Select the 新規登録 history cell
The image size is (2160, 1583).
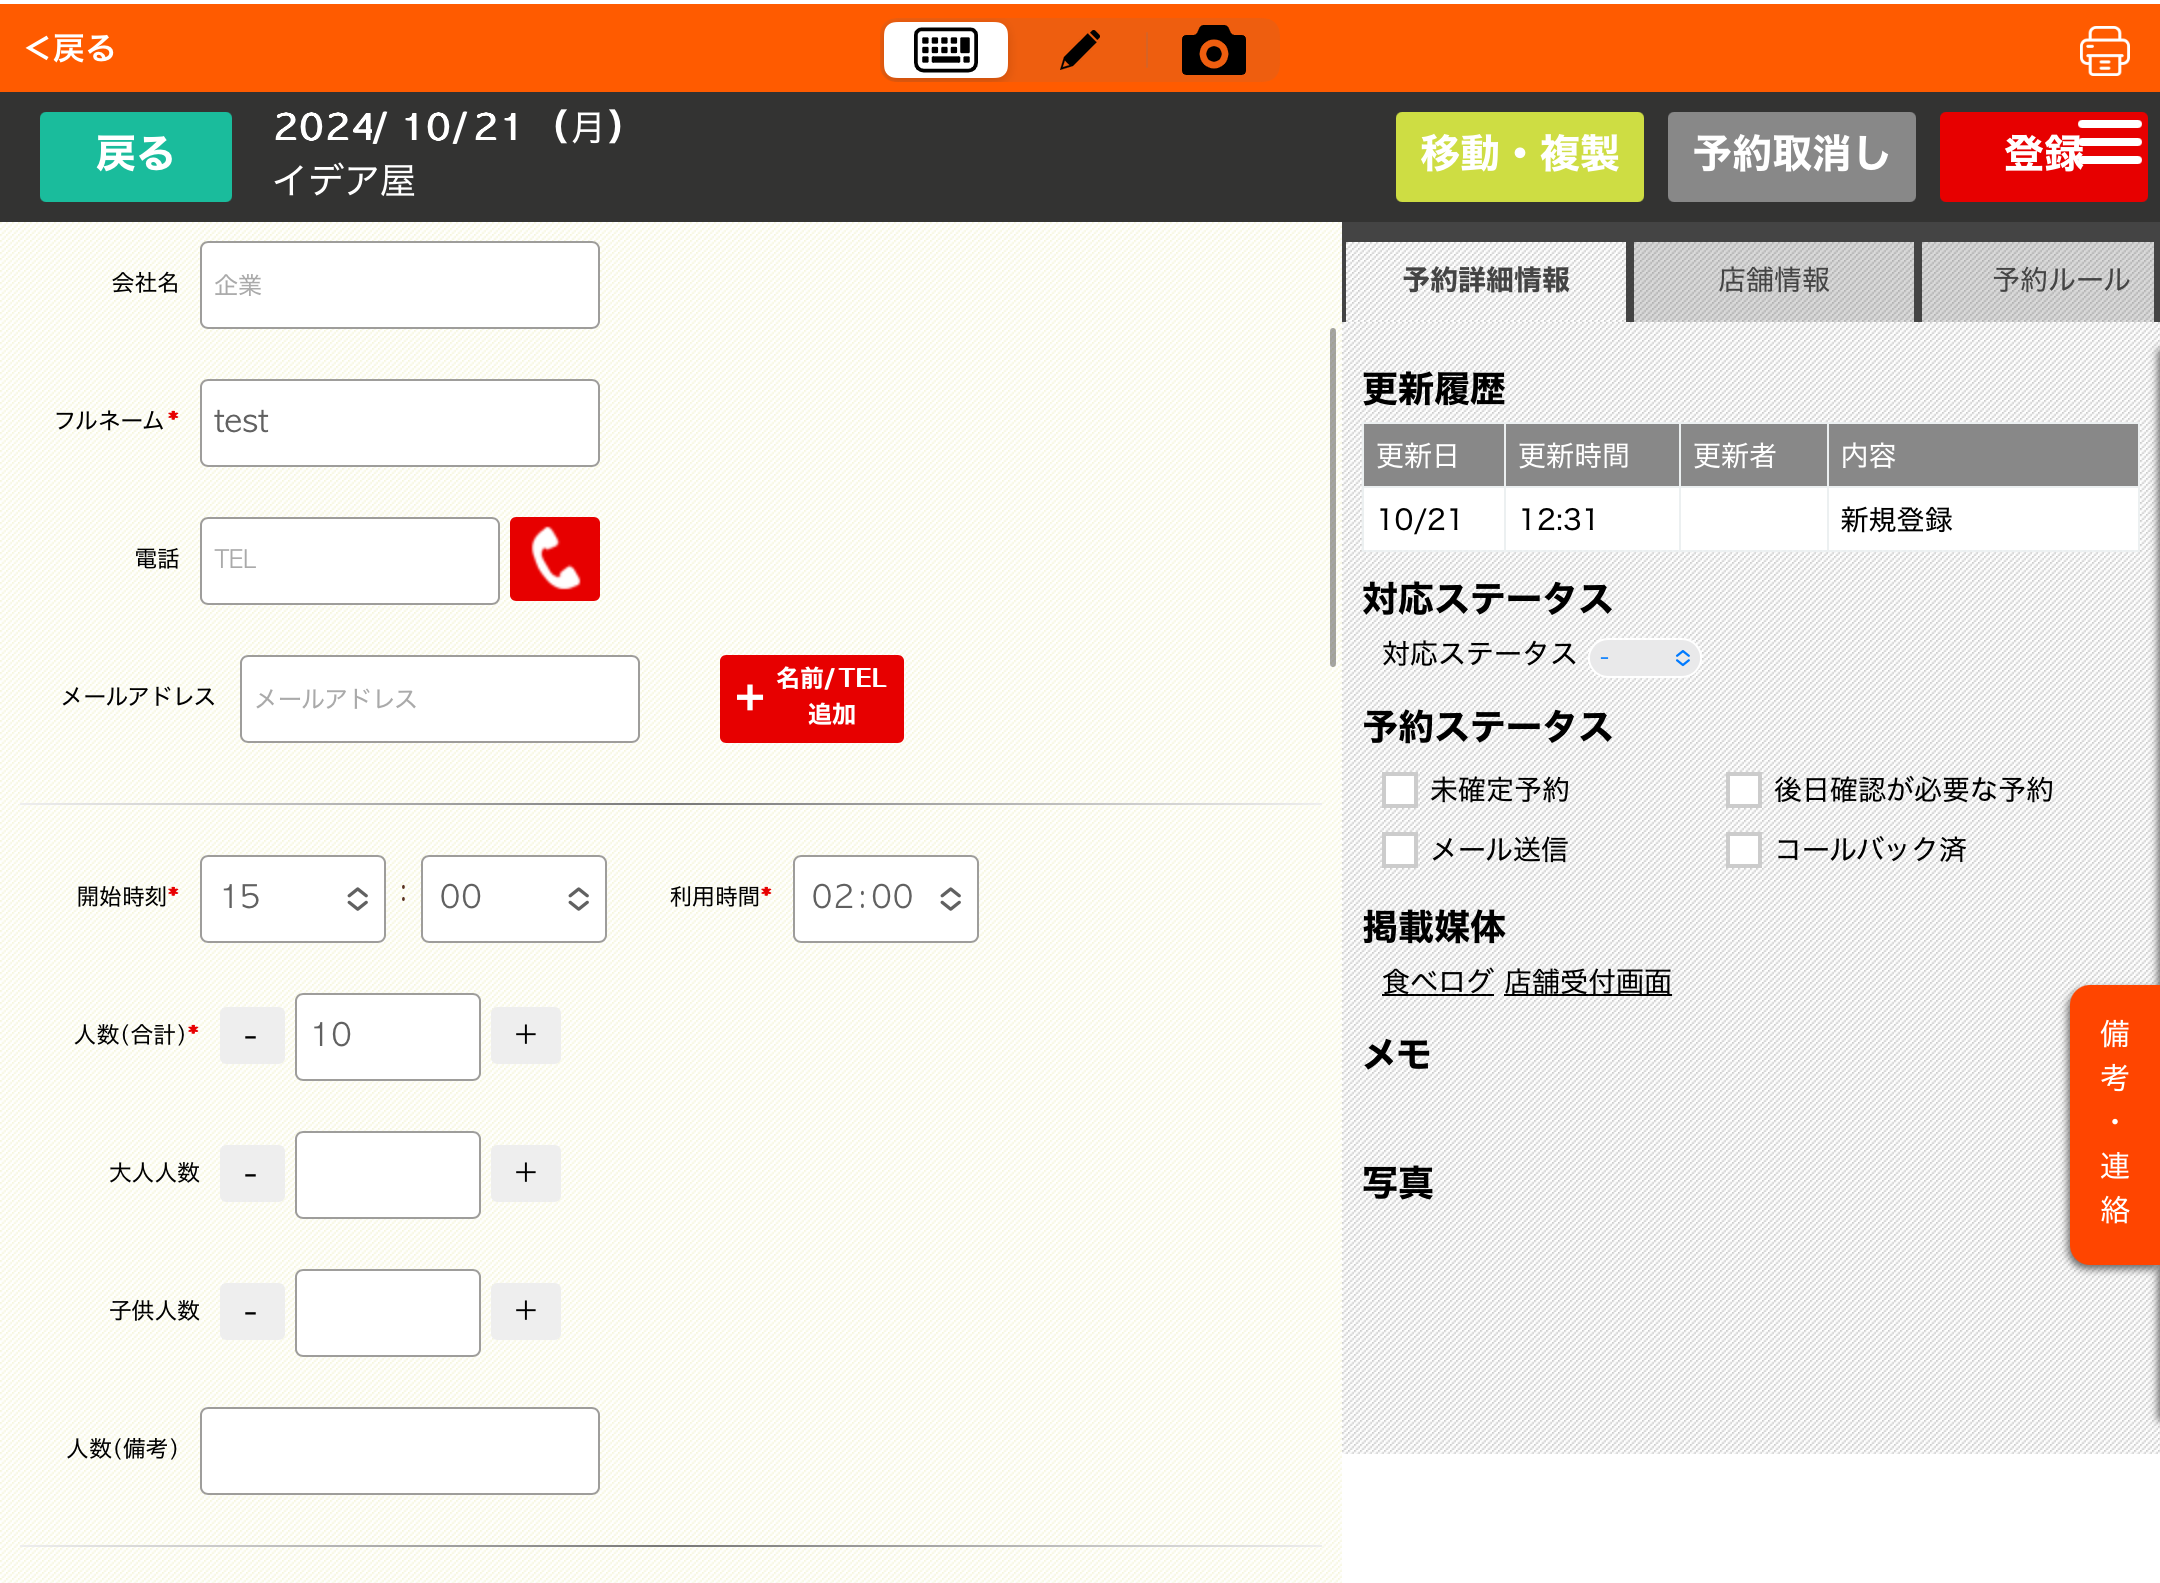(1982, 519)
